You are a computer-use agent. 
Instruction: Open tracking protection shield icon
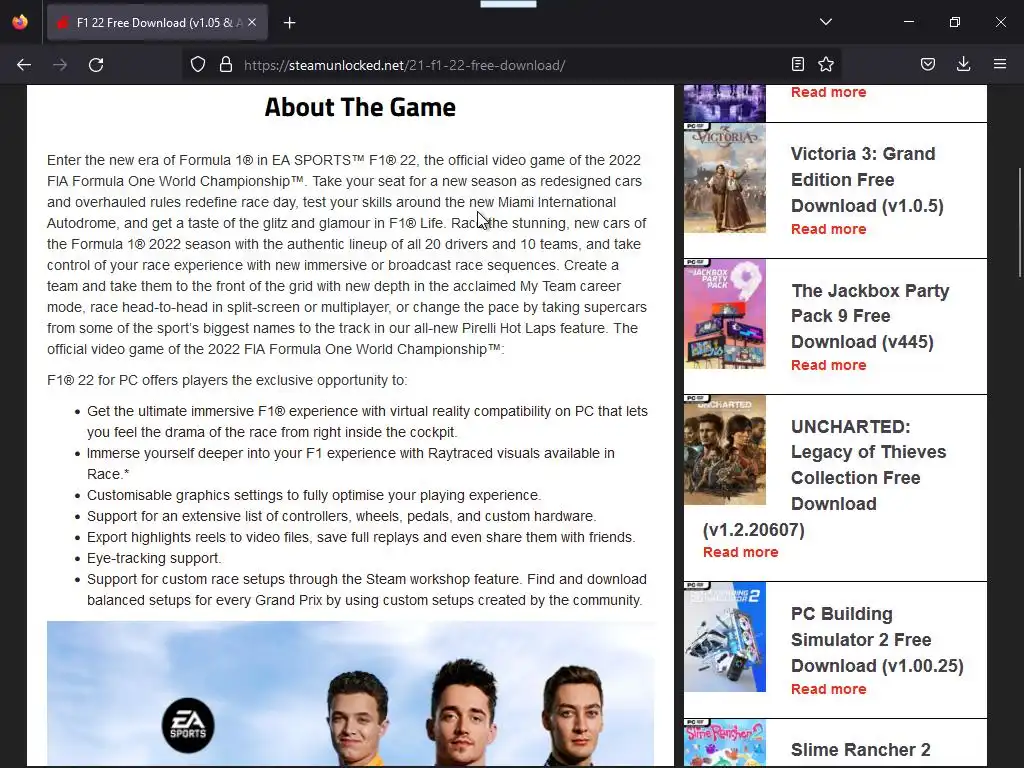pos(198,65)
